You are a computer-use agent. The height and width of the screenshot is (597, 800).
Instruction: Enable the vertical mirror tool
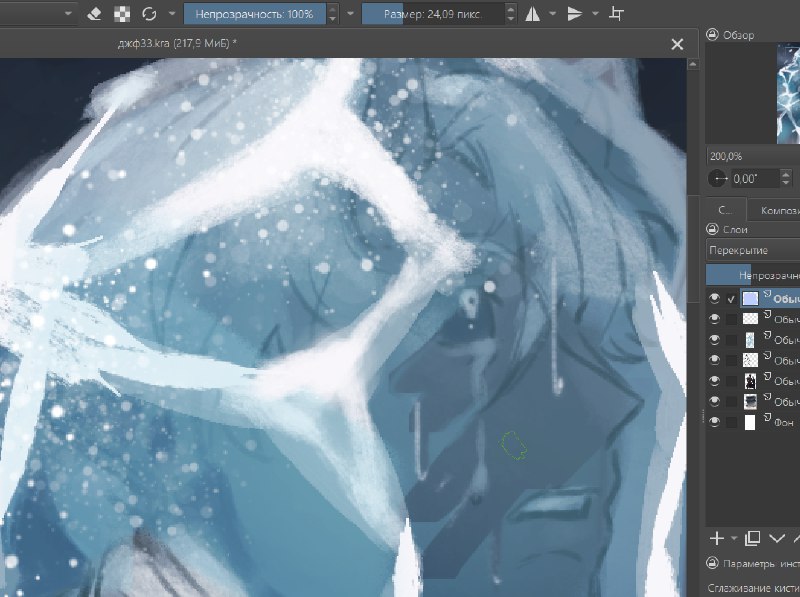[x=574, y=14]
